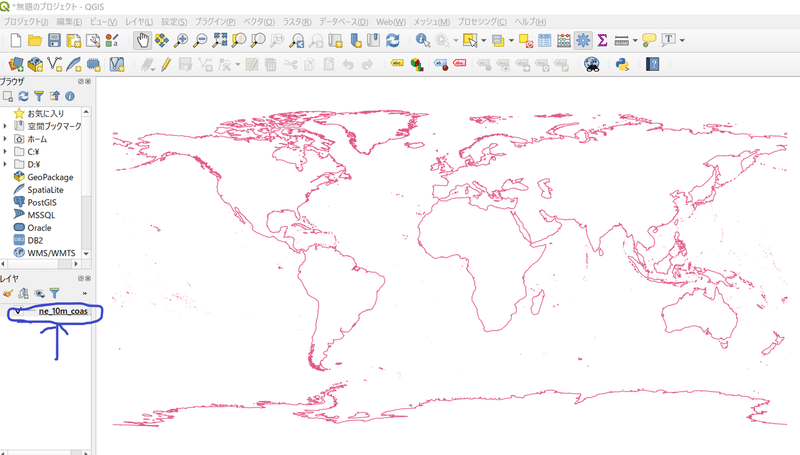The height and width of the screenshot is (455, 800).
Task: Select GeoPackage in the browser tree
Action: (50, 177)
